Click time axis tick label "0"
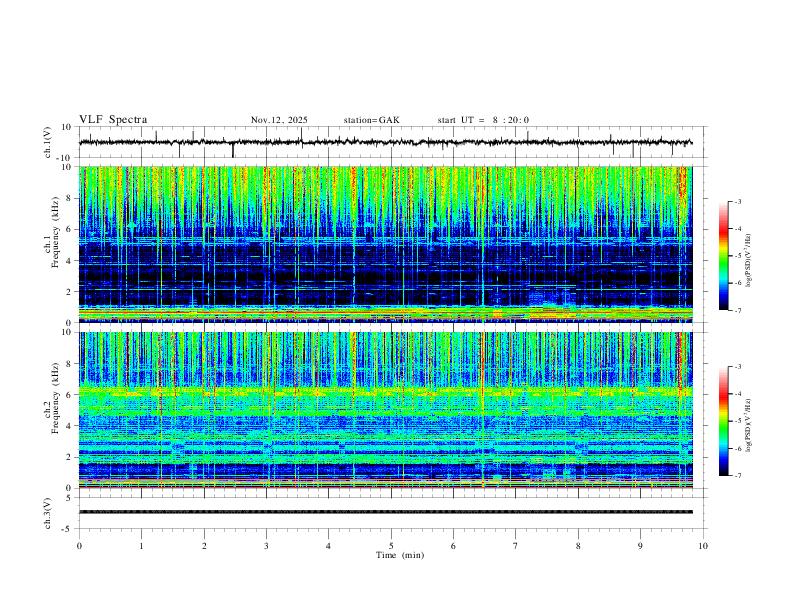The image size is (792, 612). [79, 546]
